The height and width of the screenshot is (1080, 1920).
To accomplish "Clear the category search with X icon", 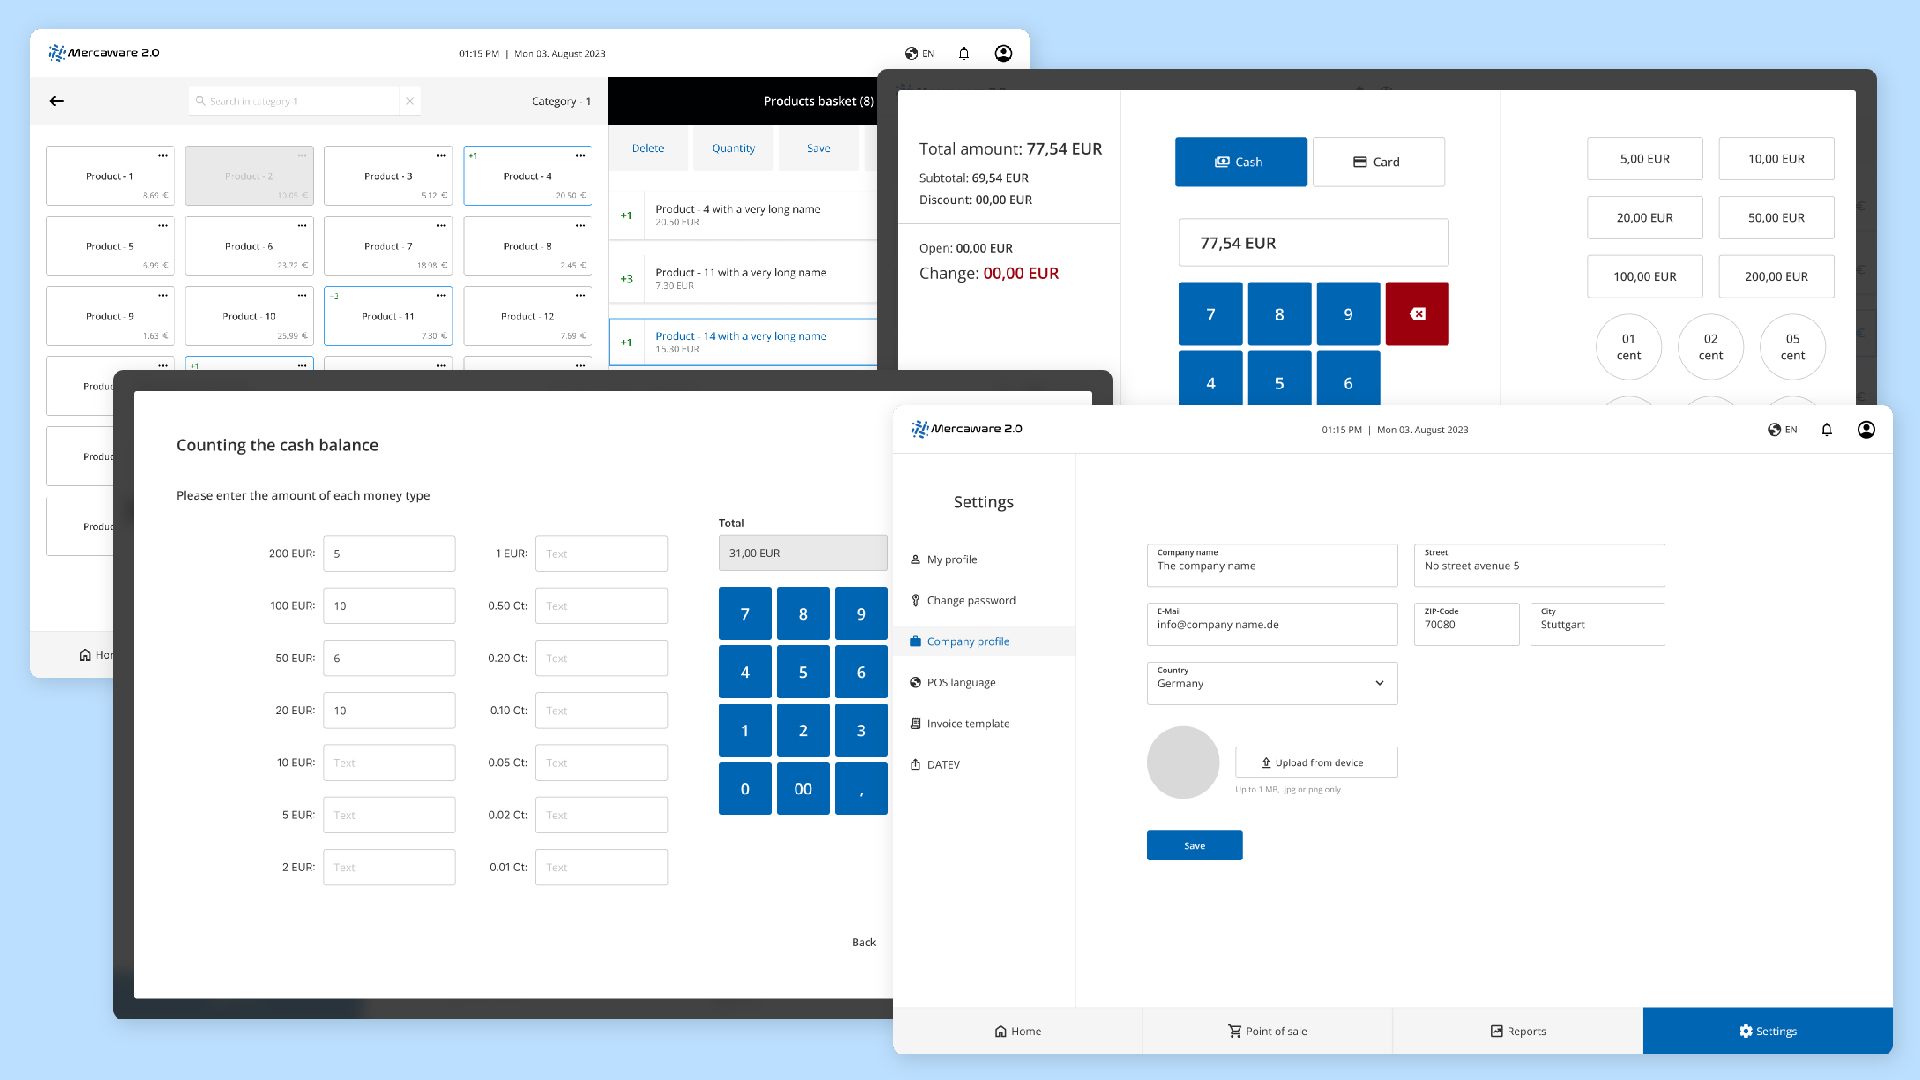I will pos(409,101).
